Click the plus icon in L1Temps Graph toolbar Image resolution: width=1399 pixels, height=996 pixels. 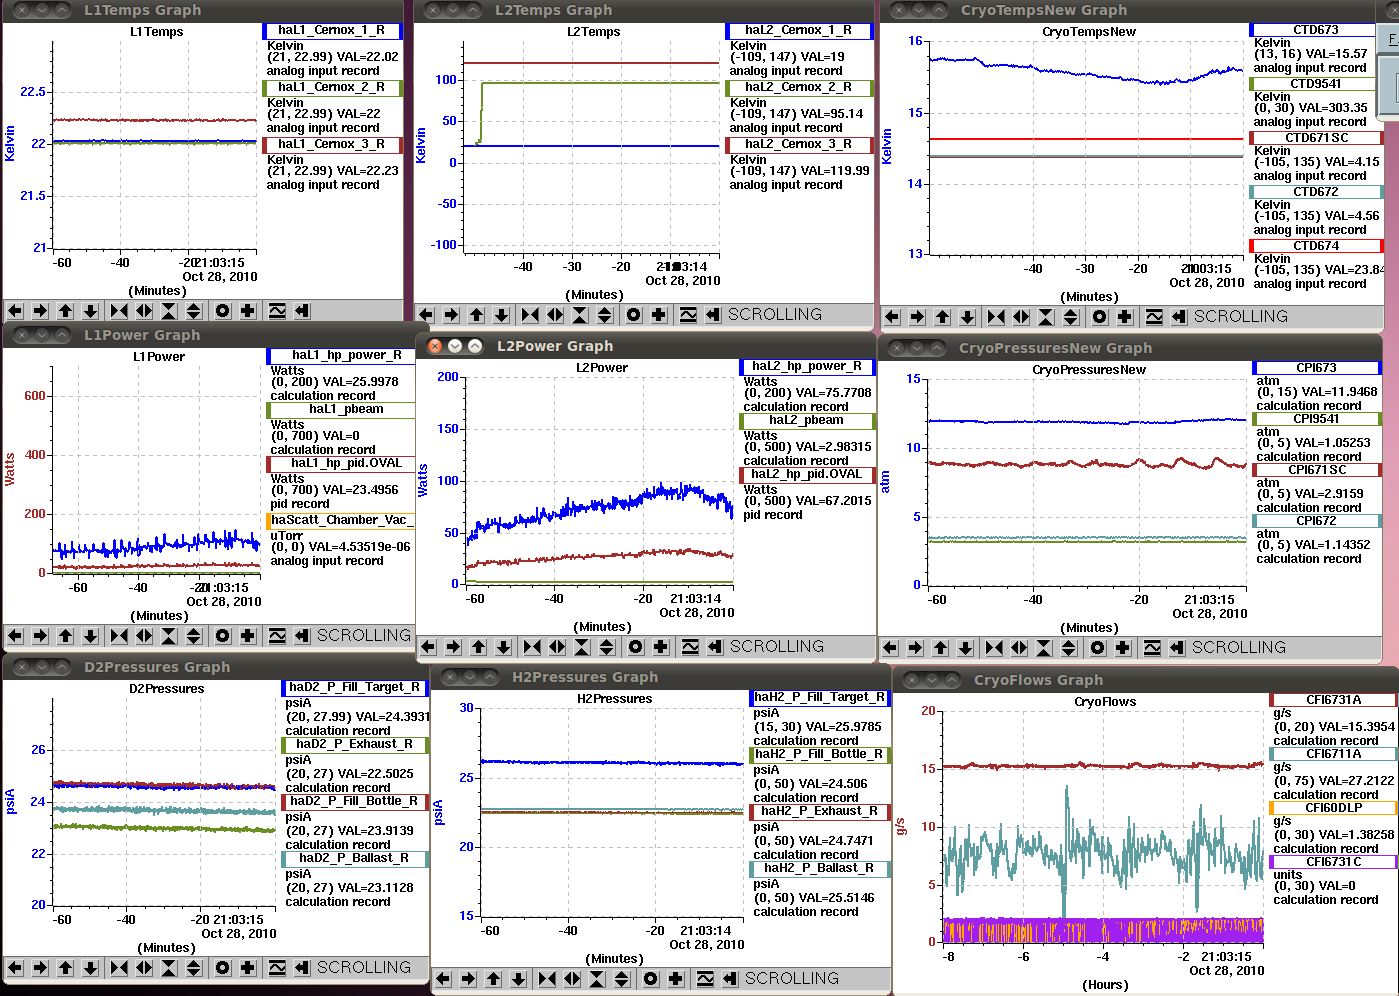(x=248, y=311)
